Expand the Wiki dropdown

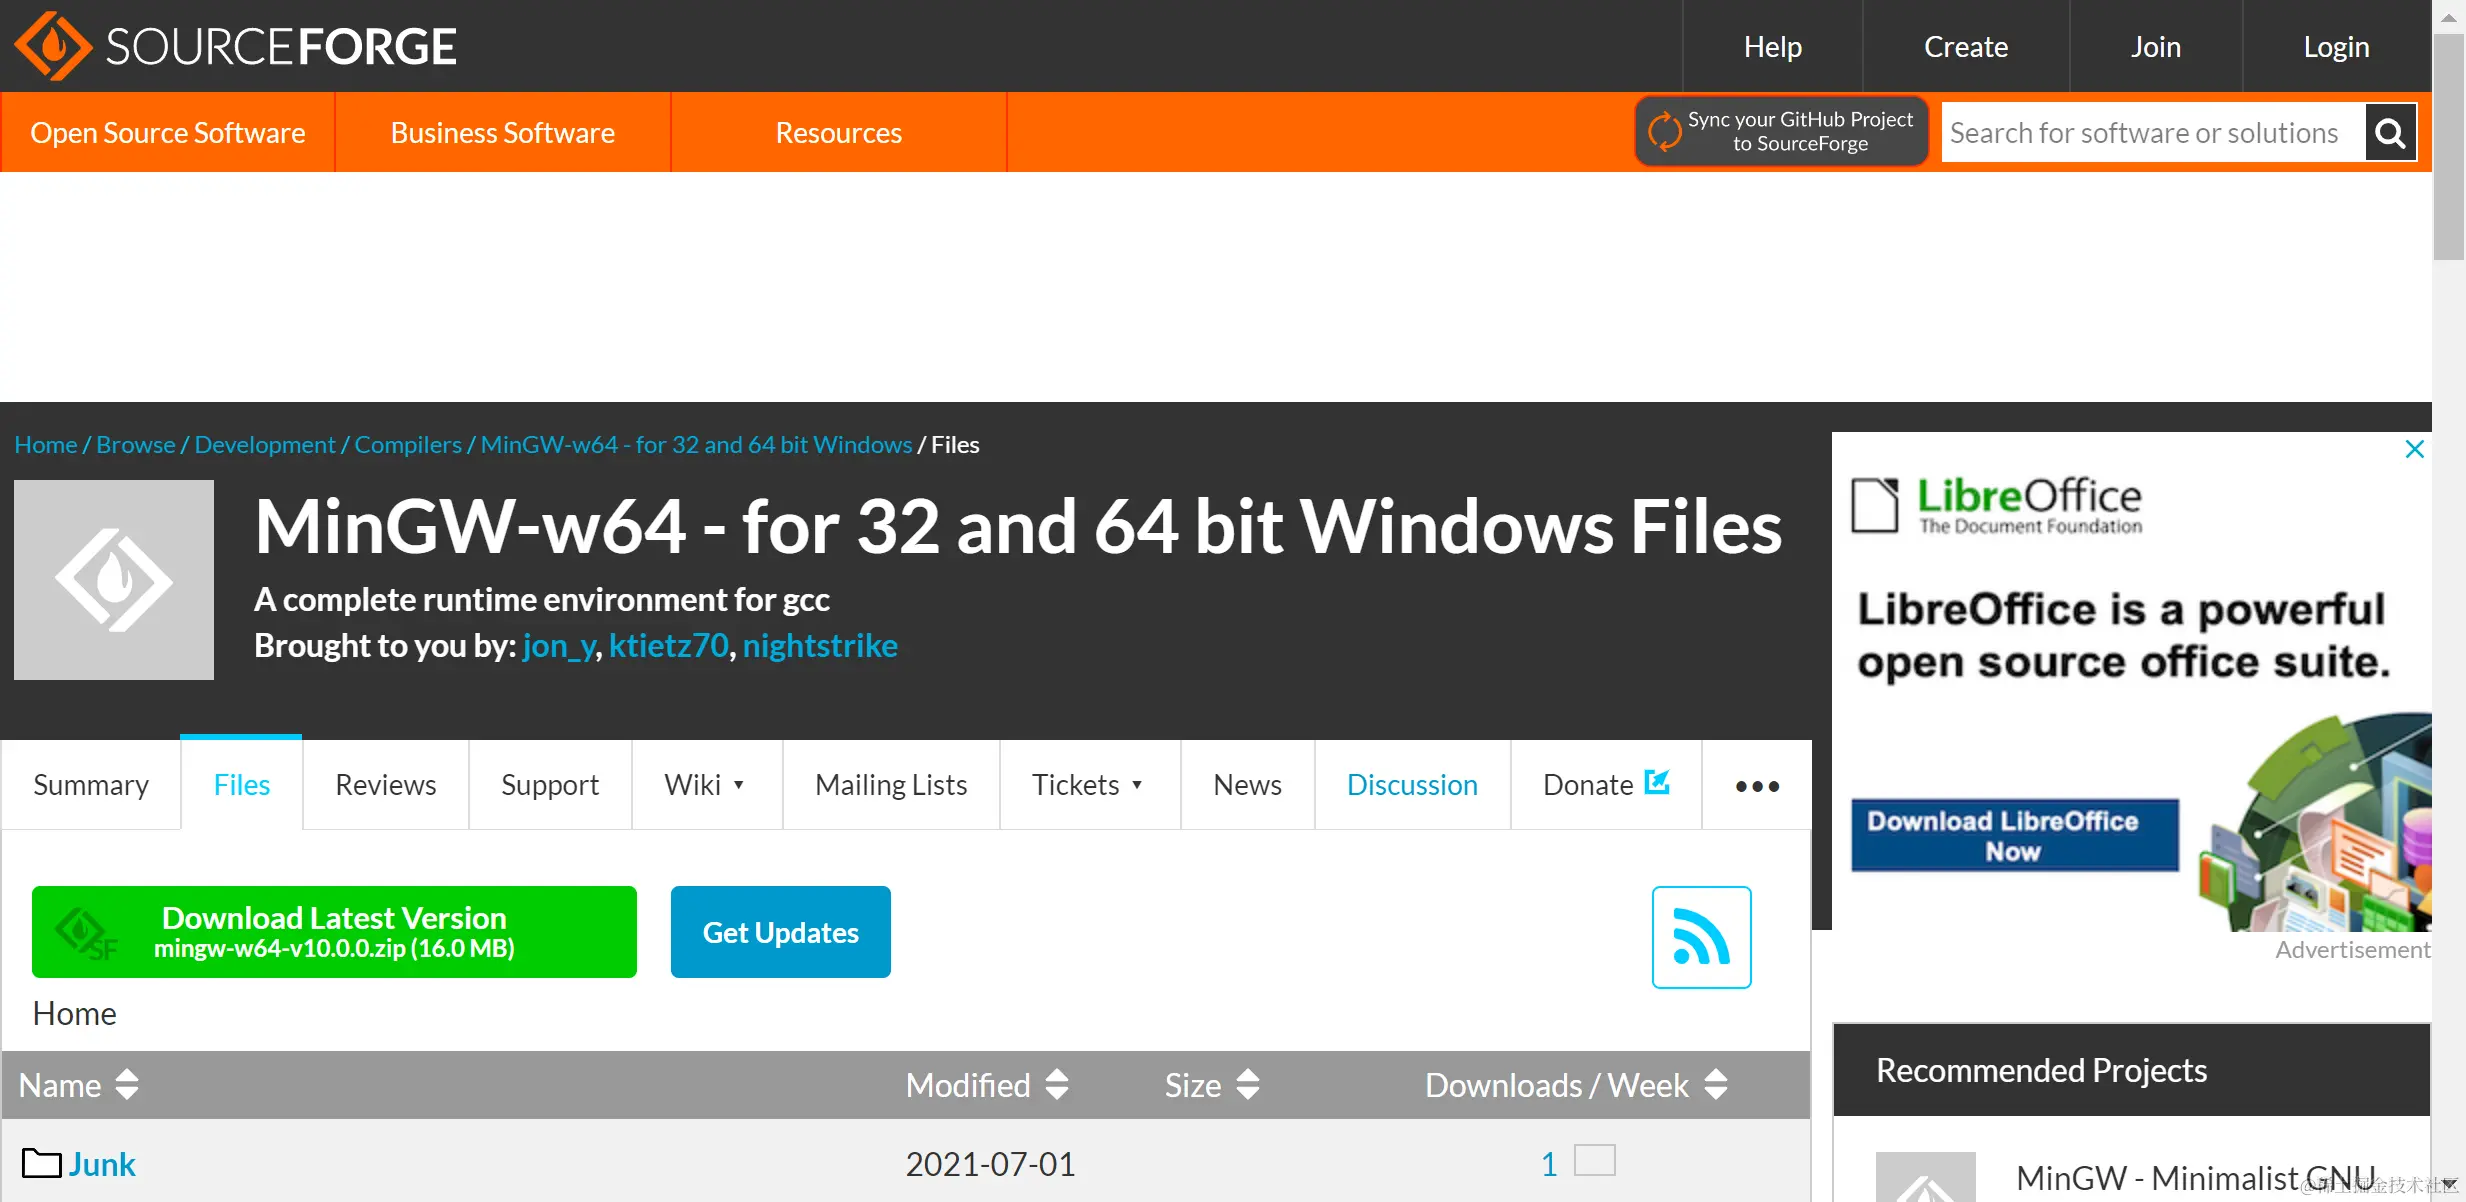pyautogui.click(x=739, y=785)
